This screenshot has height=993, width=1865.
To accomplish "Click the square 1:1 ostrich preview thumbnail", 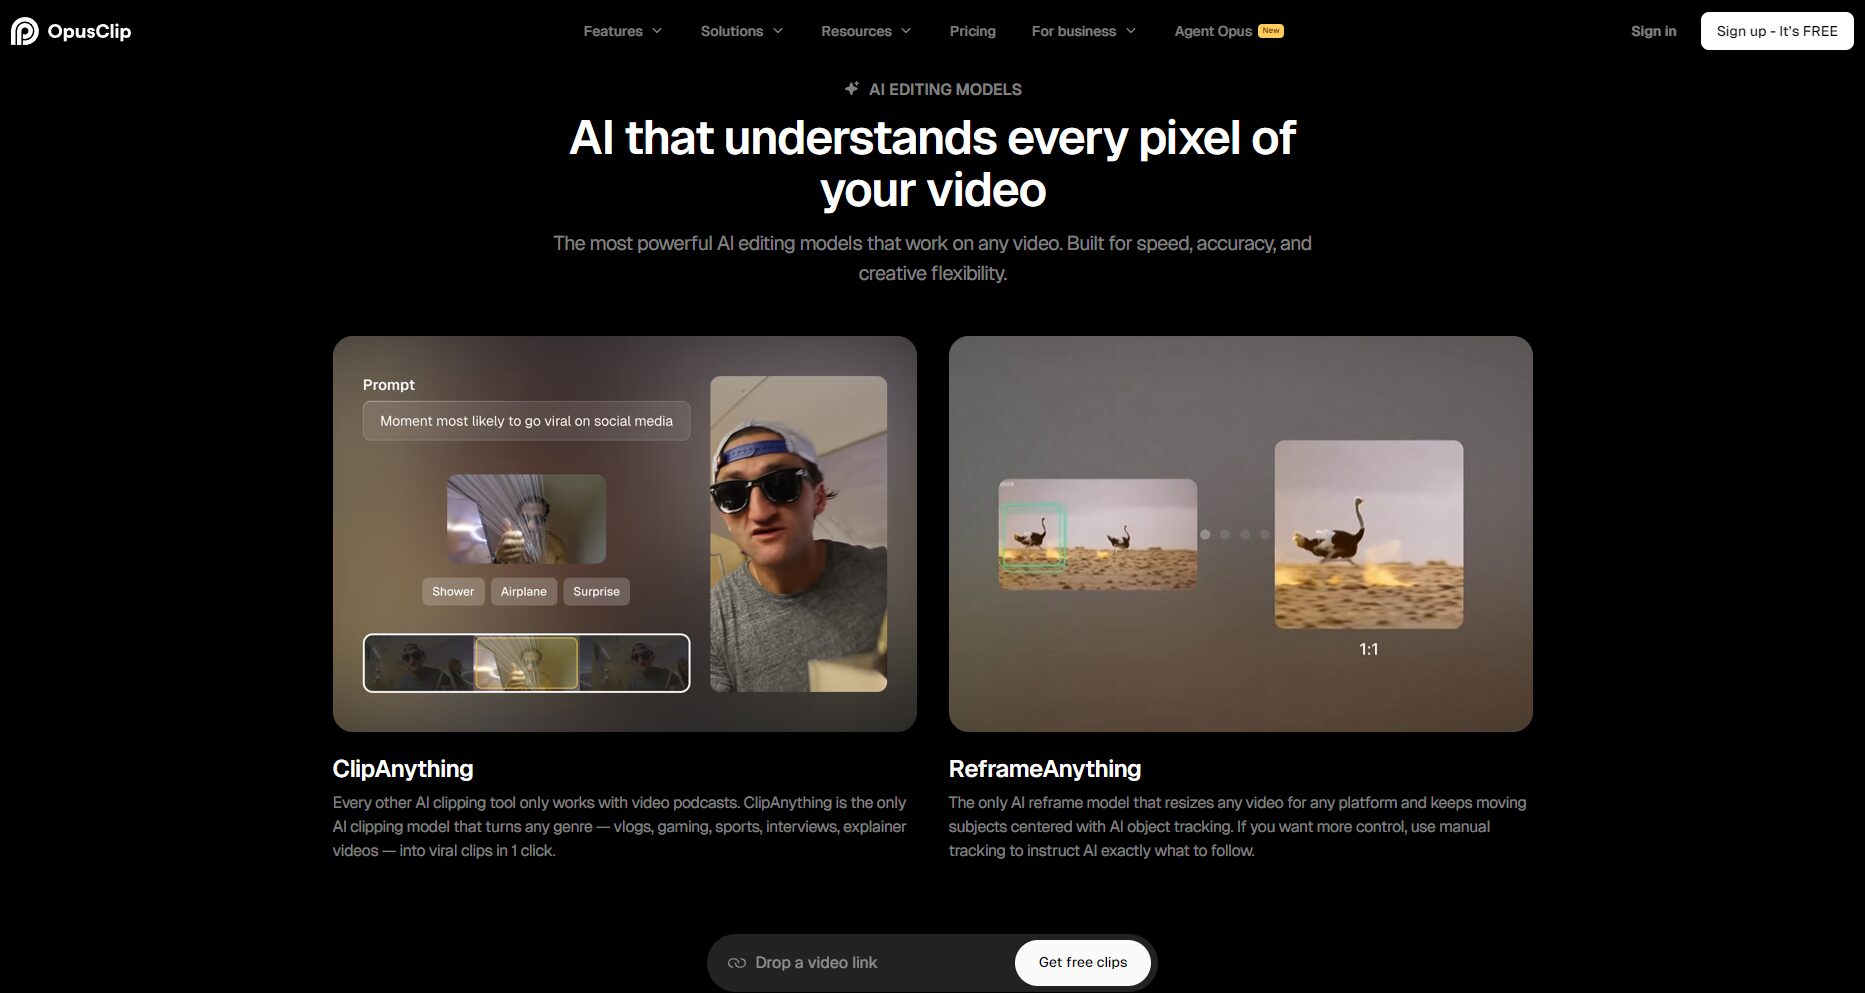I will coord(1368,534).
